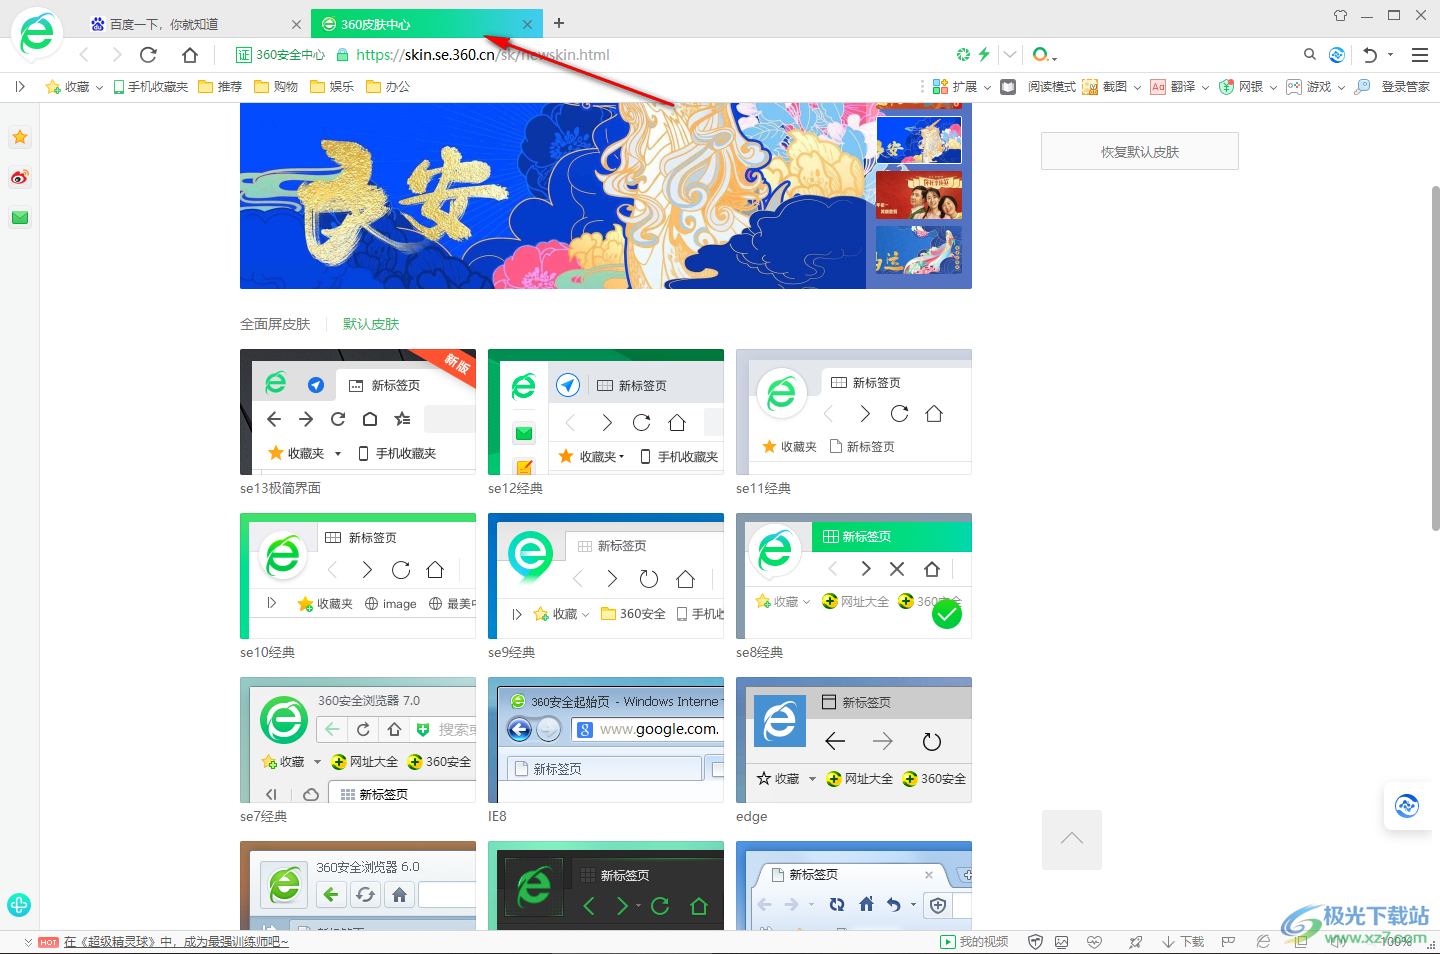1440x954 pixels.
Task: Open the 娱乐 bookmark folder
Action: tap(332, 87)
